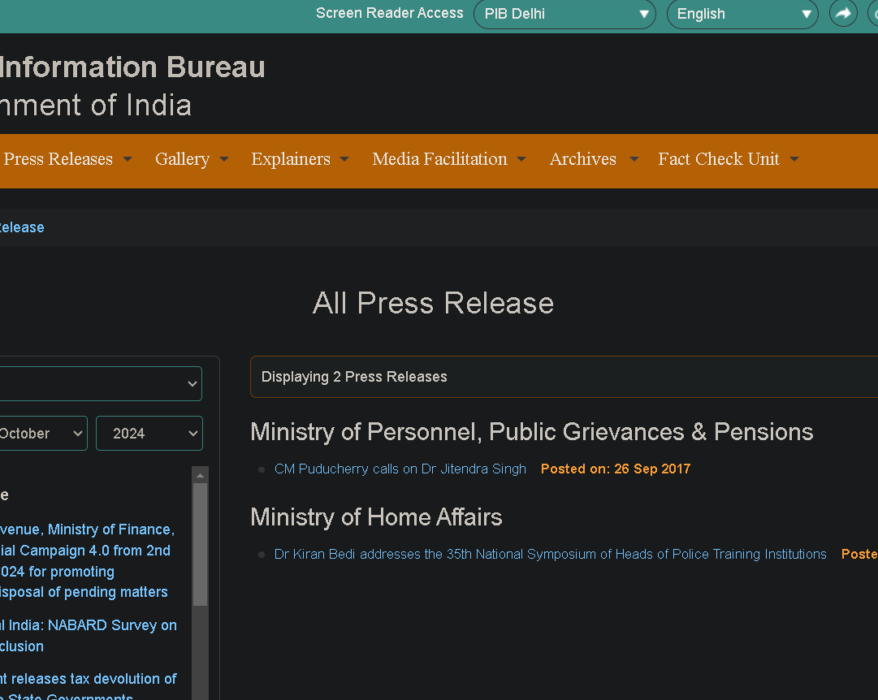
Task: Open the Archives menu
Action: tap(594, 159)
